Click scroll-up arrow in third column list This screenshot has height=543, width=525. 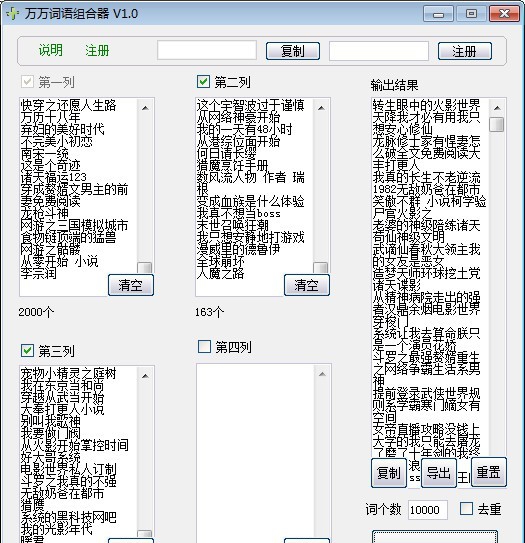pyautogui.click(x=145, y=376)
